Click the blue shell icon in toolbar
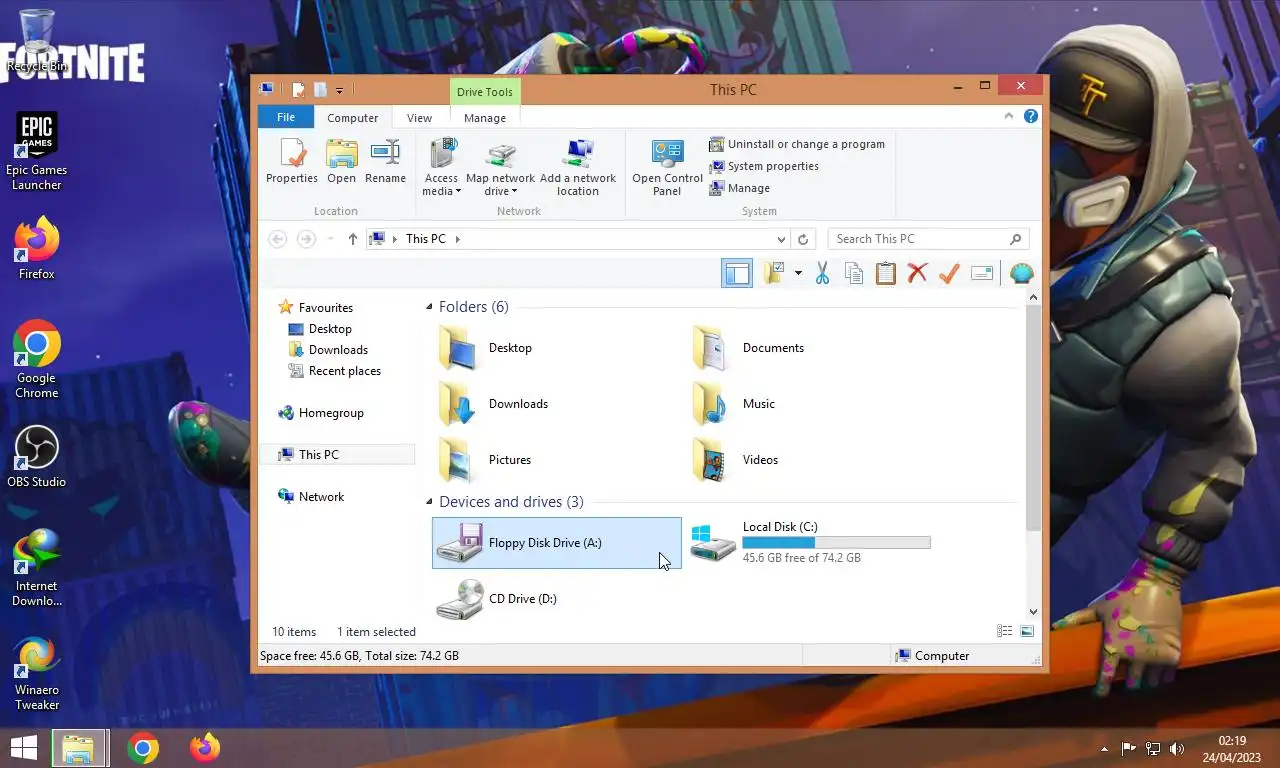The width and height of the screenshot is (1280, 768). pos(1021,273)
